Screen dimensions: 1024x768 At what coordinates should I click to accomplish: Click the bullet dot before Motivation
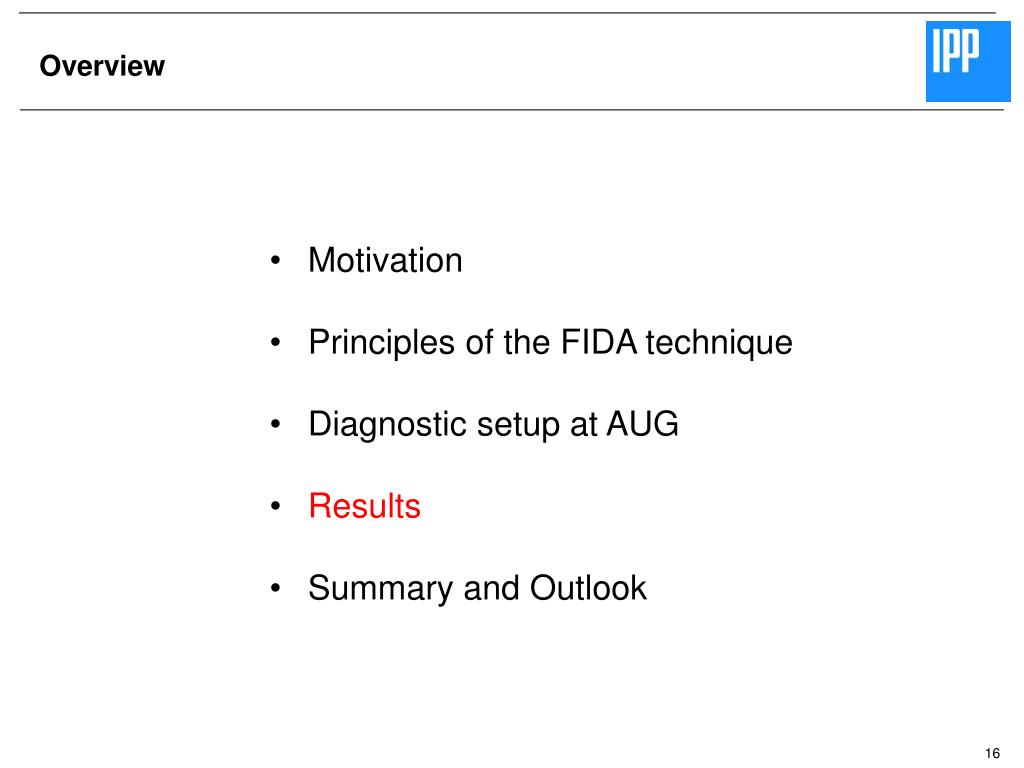click(276, 261)
